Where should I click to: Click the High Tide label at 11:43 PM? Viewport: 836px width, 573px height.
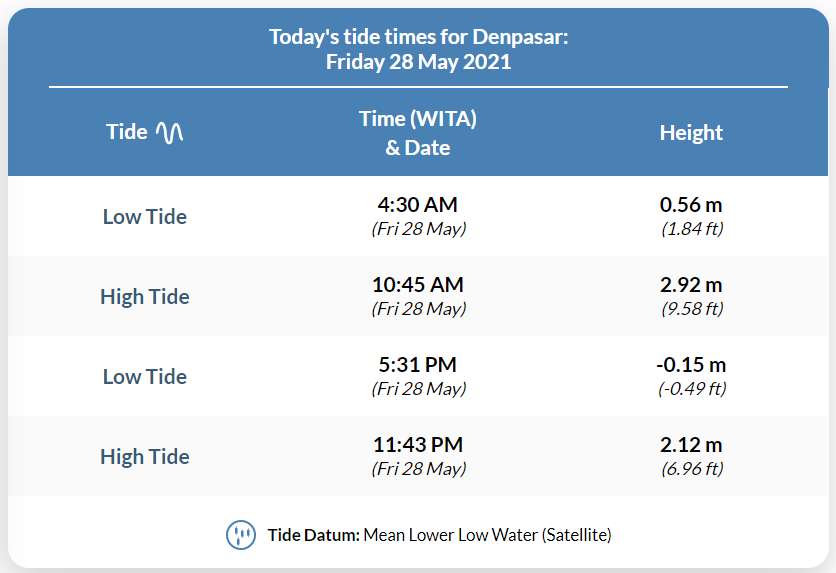144,456
